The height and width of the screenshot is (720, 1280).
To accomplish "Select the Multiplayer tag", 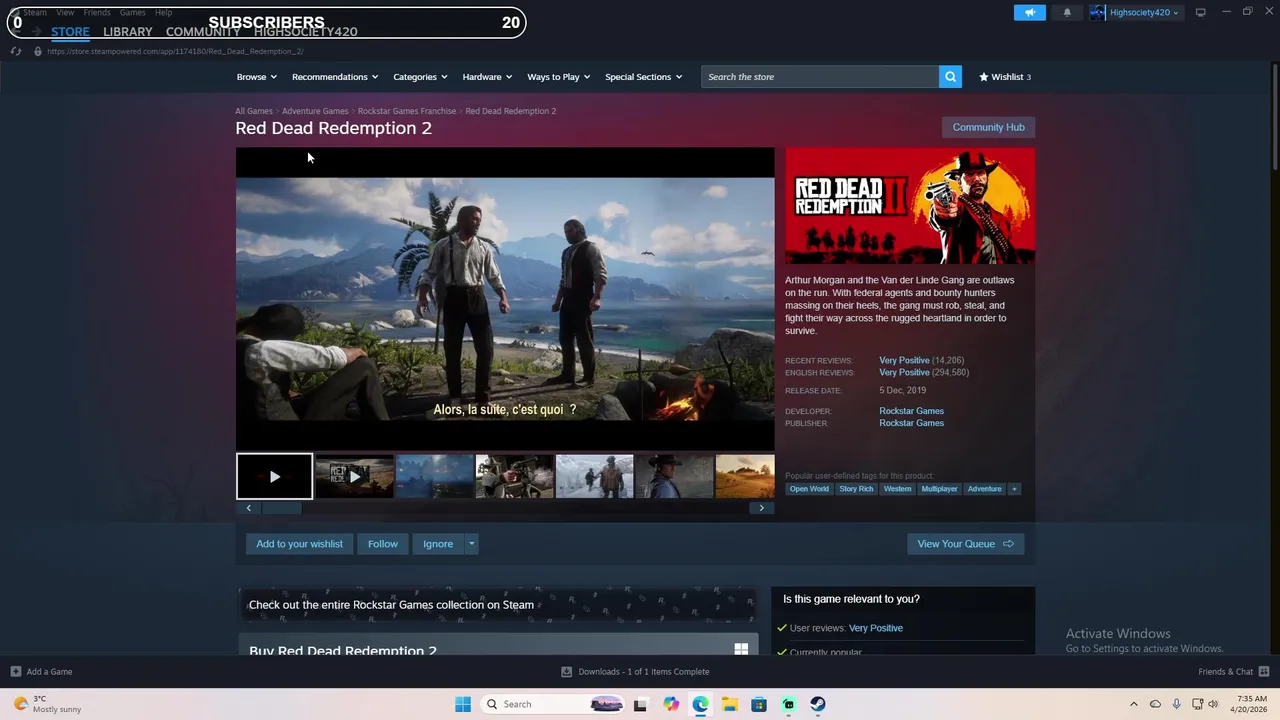I will [939, 489].
